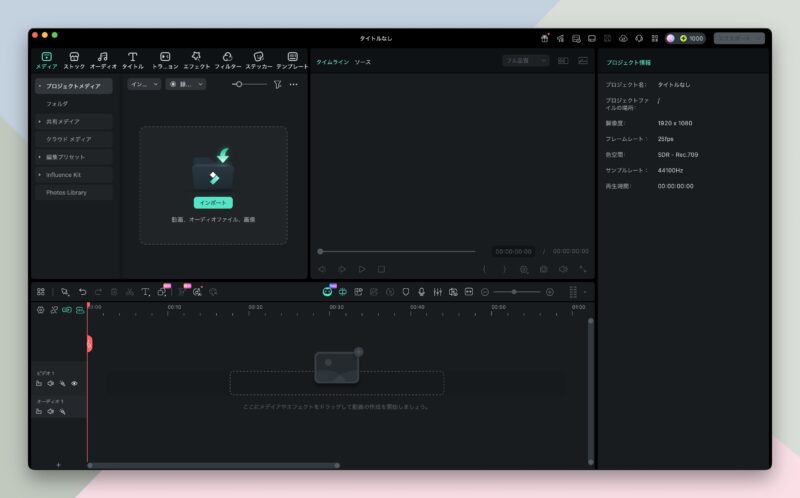Screen dimensions: 800x498
Task: Mute the ビデオ 1 track speaker icon
Action: click(x=50, y=383)
